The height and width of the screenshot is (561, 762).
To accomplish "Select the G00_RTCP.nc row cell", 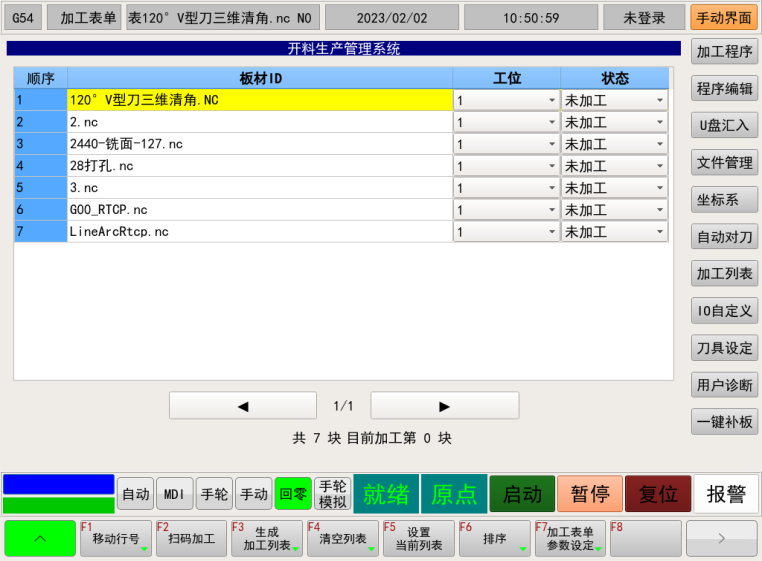I will pos(260,210).
